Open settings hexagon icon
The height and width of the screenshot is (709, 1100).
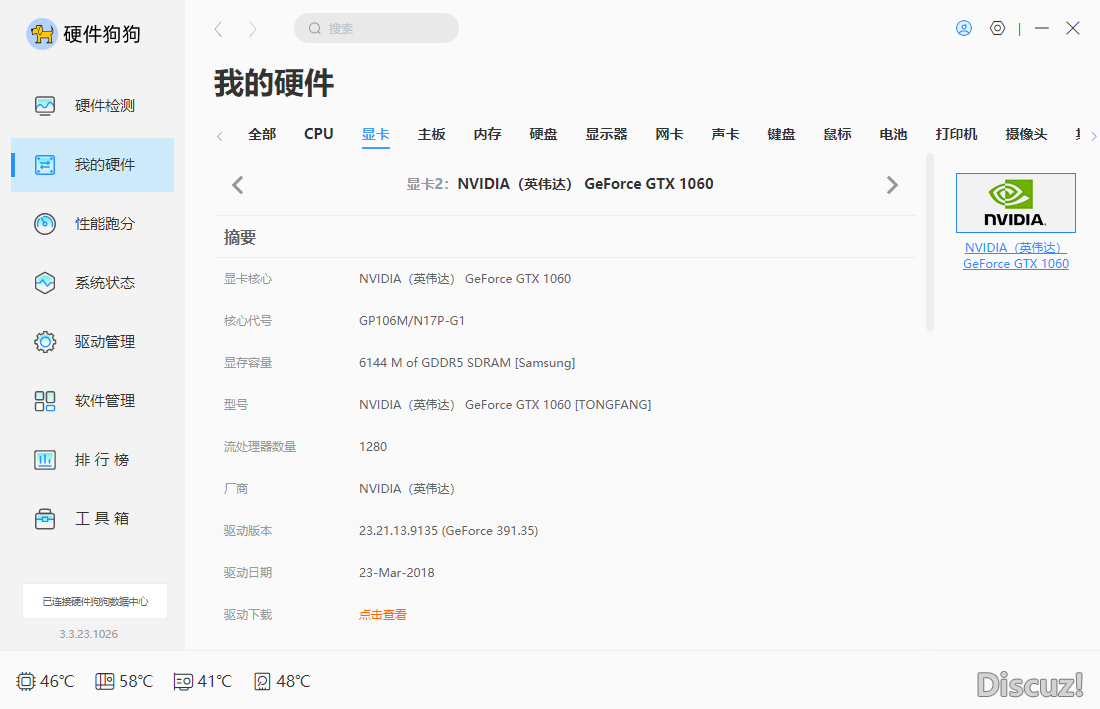click(998, 28)
